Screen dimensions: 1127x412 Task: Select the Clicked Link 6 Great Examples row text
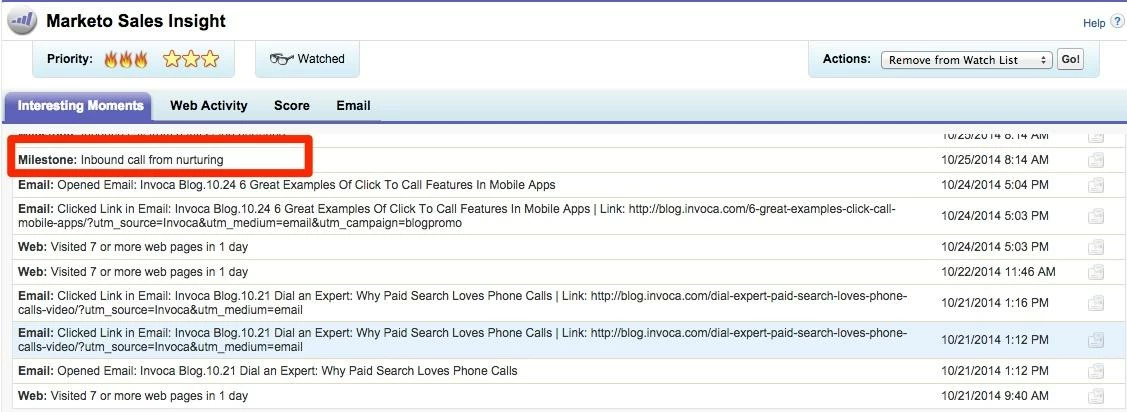click(x=456, y=216)
